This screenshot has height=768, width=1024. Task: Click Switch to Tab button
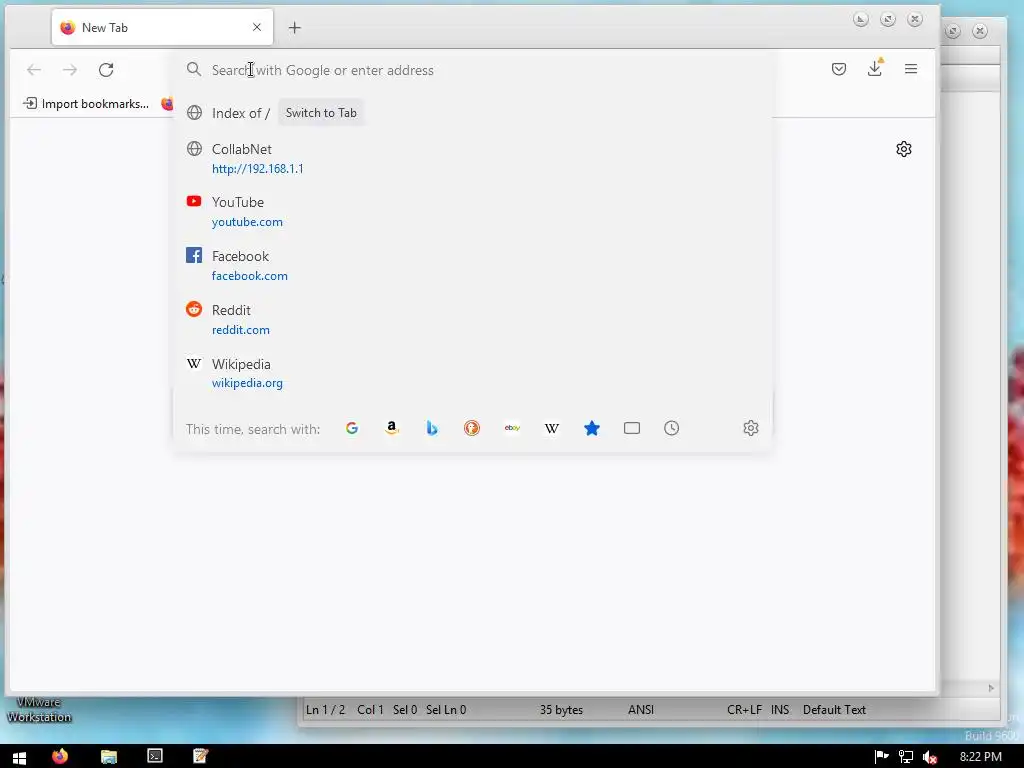(321, 113)
